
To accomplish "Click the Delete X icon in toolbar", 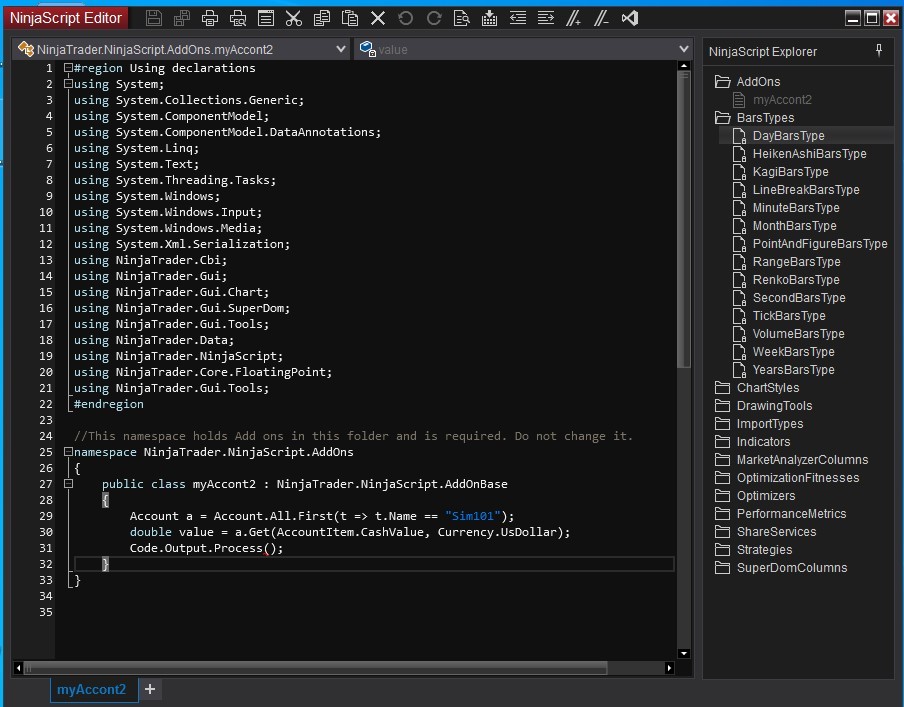I will pos(378,18).
